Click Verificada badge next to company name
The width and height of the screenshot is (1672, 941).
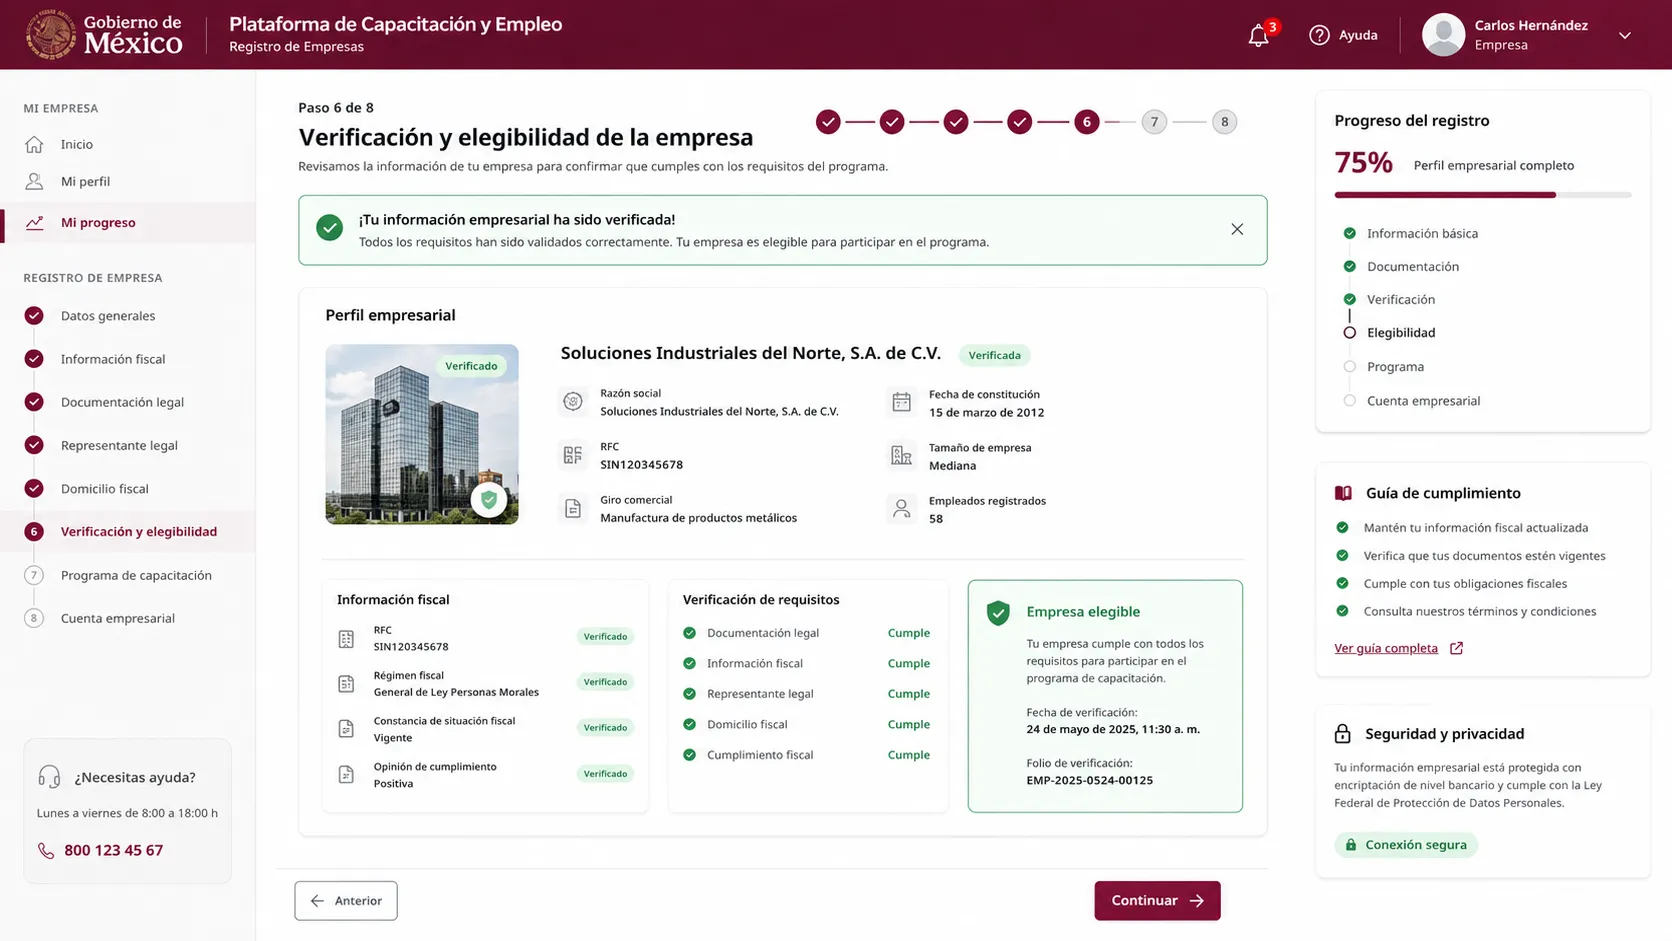click(x=994, y=355)
